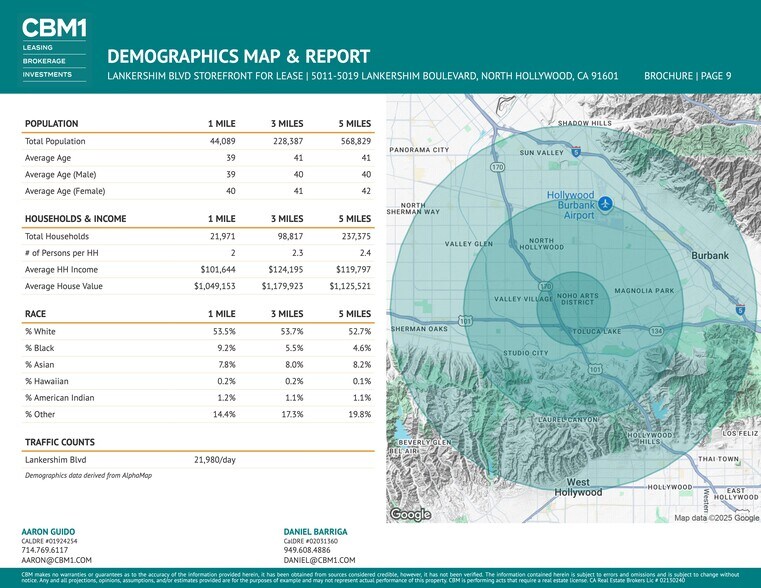Screen dimensions: 761x588
Task: Click the NoHo Arts District map label
Action: coord(578,299)
